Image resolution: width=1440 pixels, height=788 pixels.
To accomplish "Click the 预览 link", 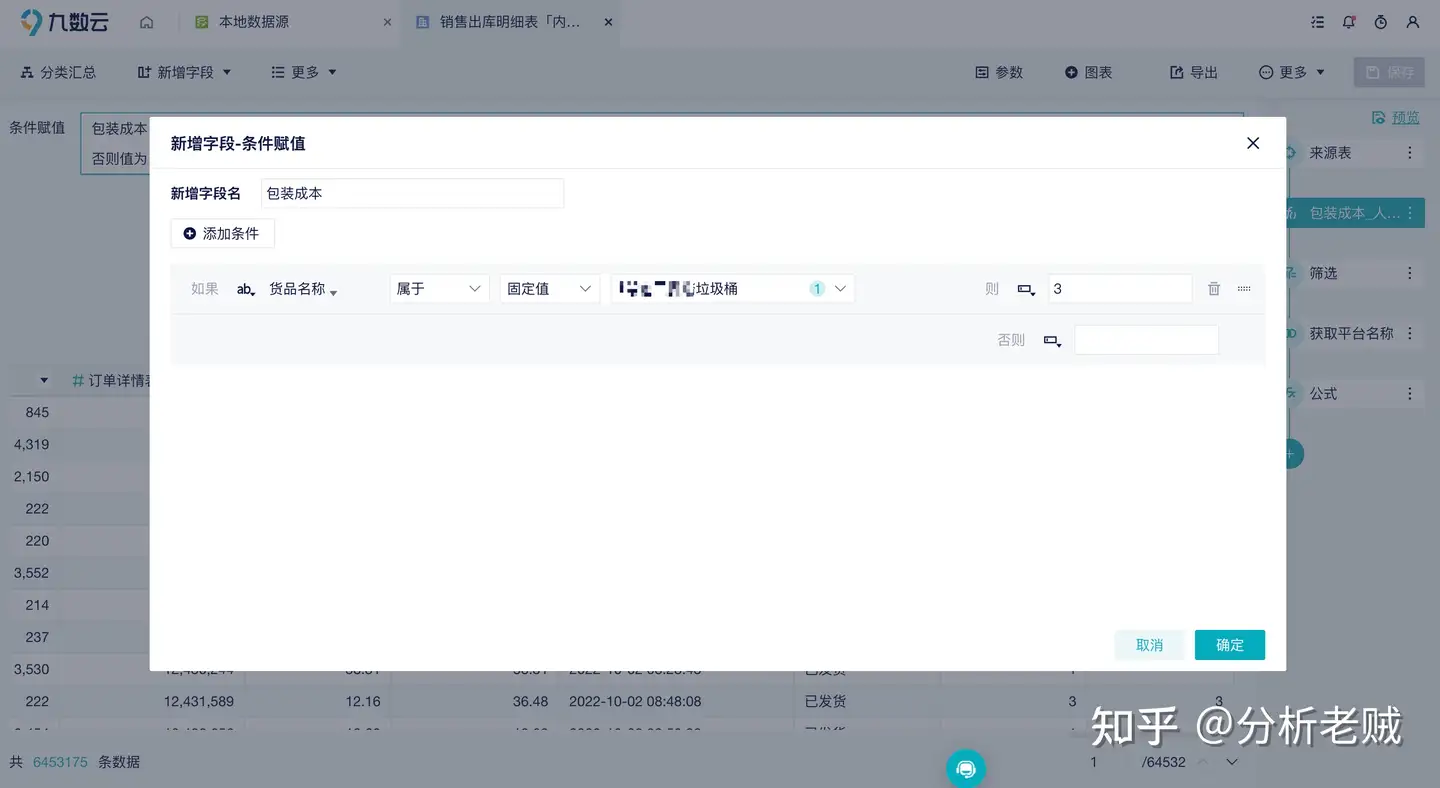I will pyautogui.click(x=1396, y=117).
